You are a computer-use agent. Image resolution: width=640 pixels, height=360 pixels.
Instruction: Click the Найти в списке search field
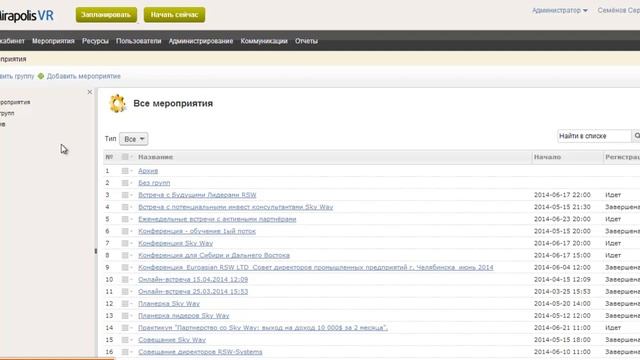594,136
